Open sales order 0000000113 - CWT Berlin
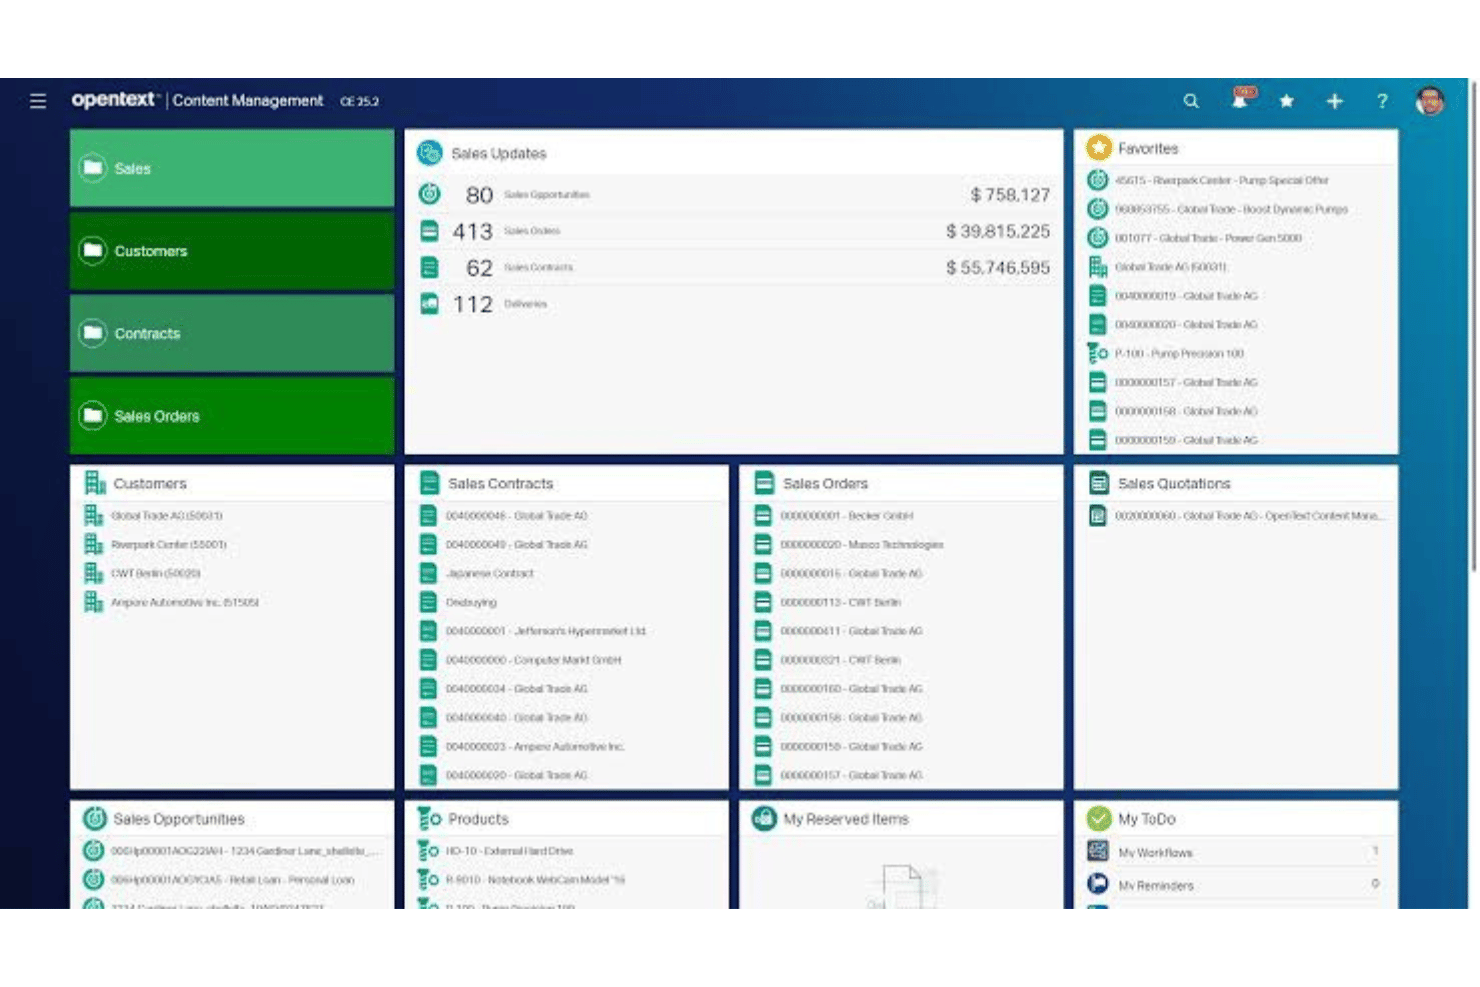 (840, 603)
